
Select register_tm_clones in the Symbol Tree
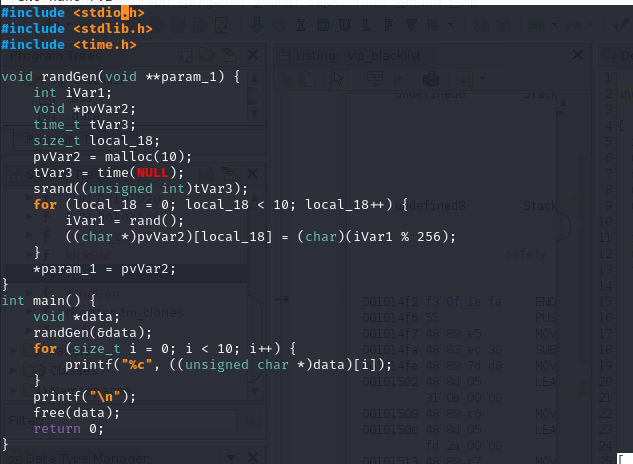pos(125,313)
